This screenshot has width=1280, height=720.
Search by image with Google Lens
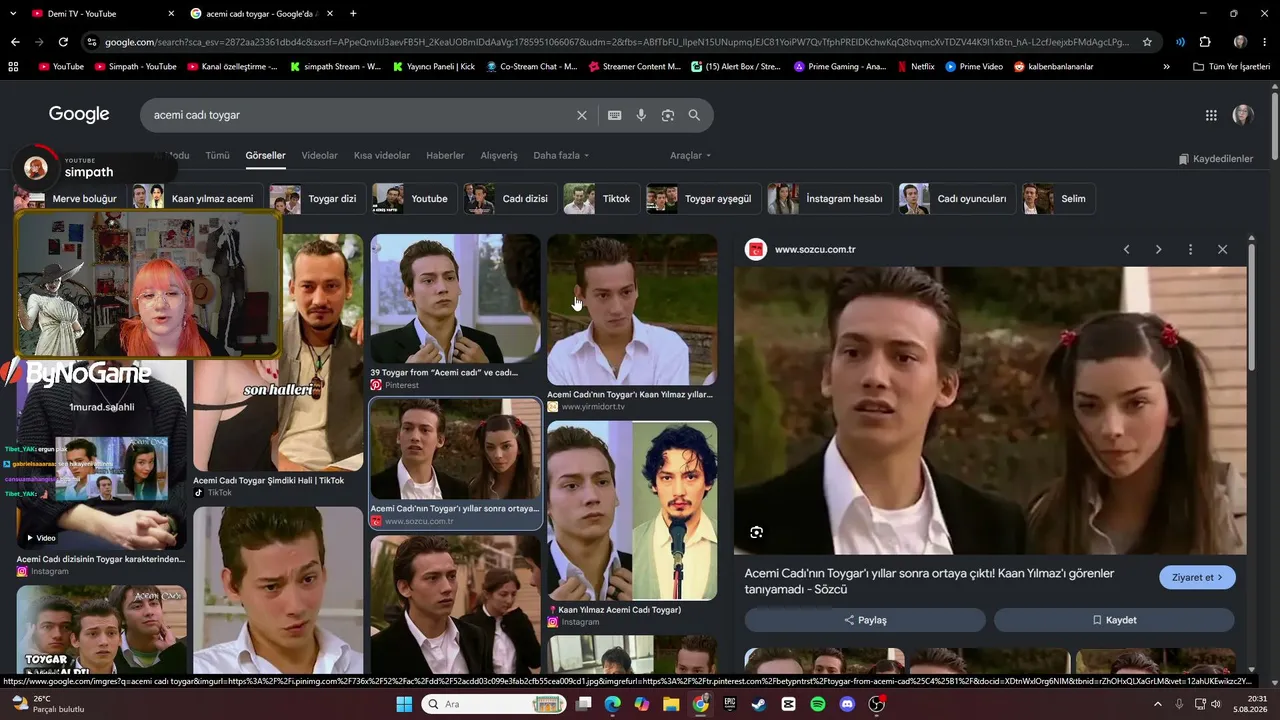tap(668, 115)
